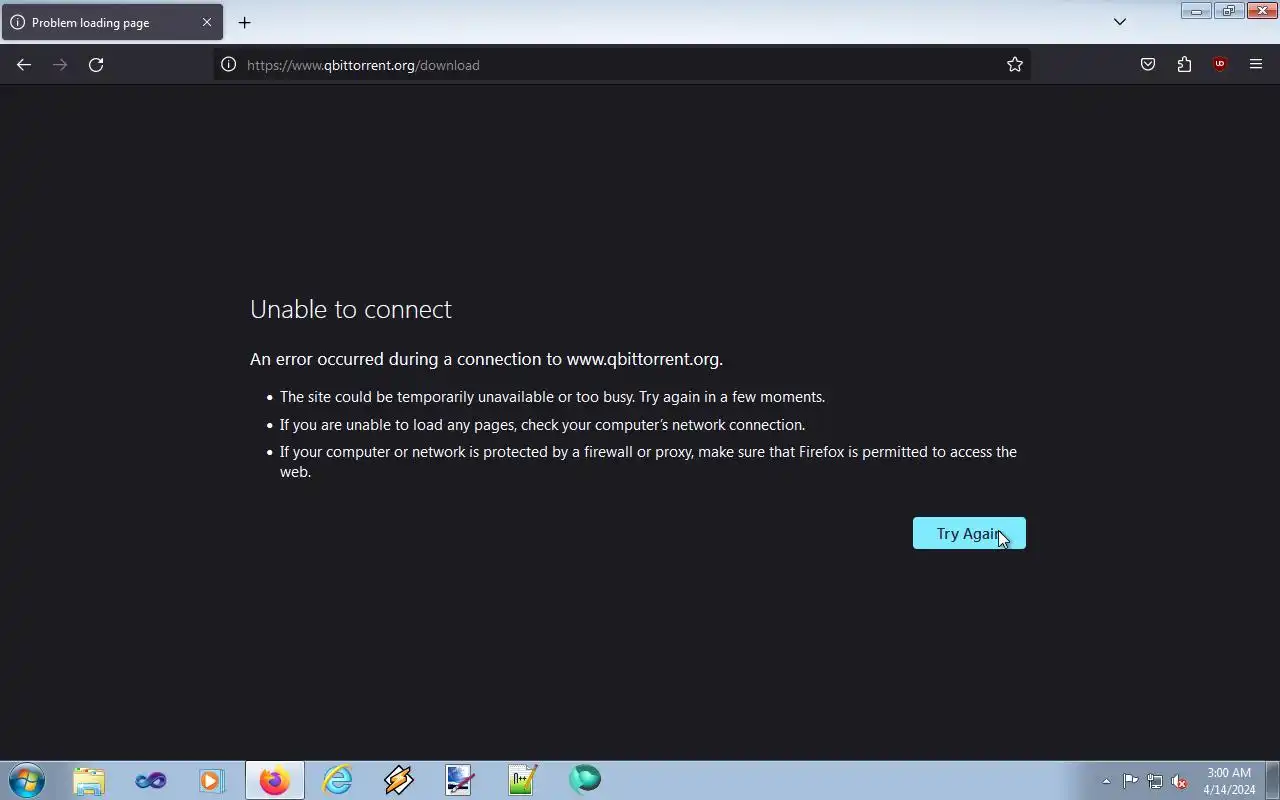Click the 'Unable to connect' heading
Image resolution: width=1280 pixels, height=800 pixels.
(x=351, y=309)
